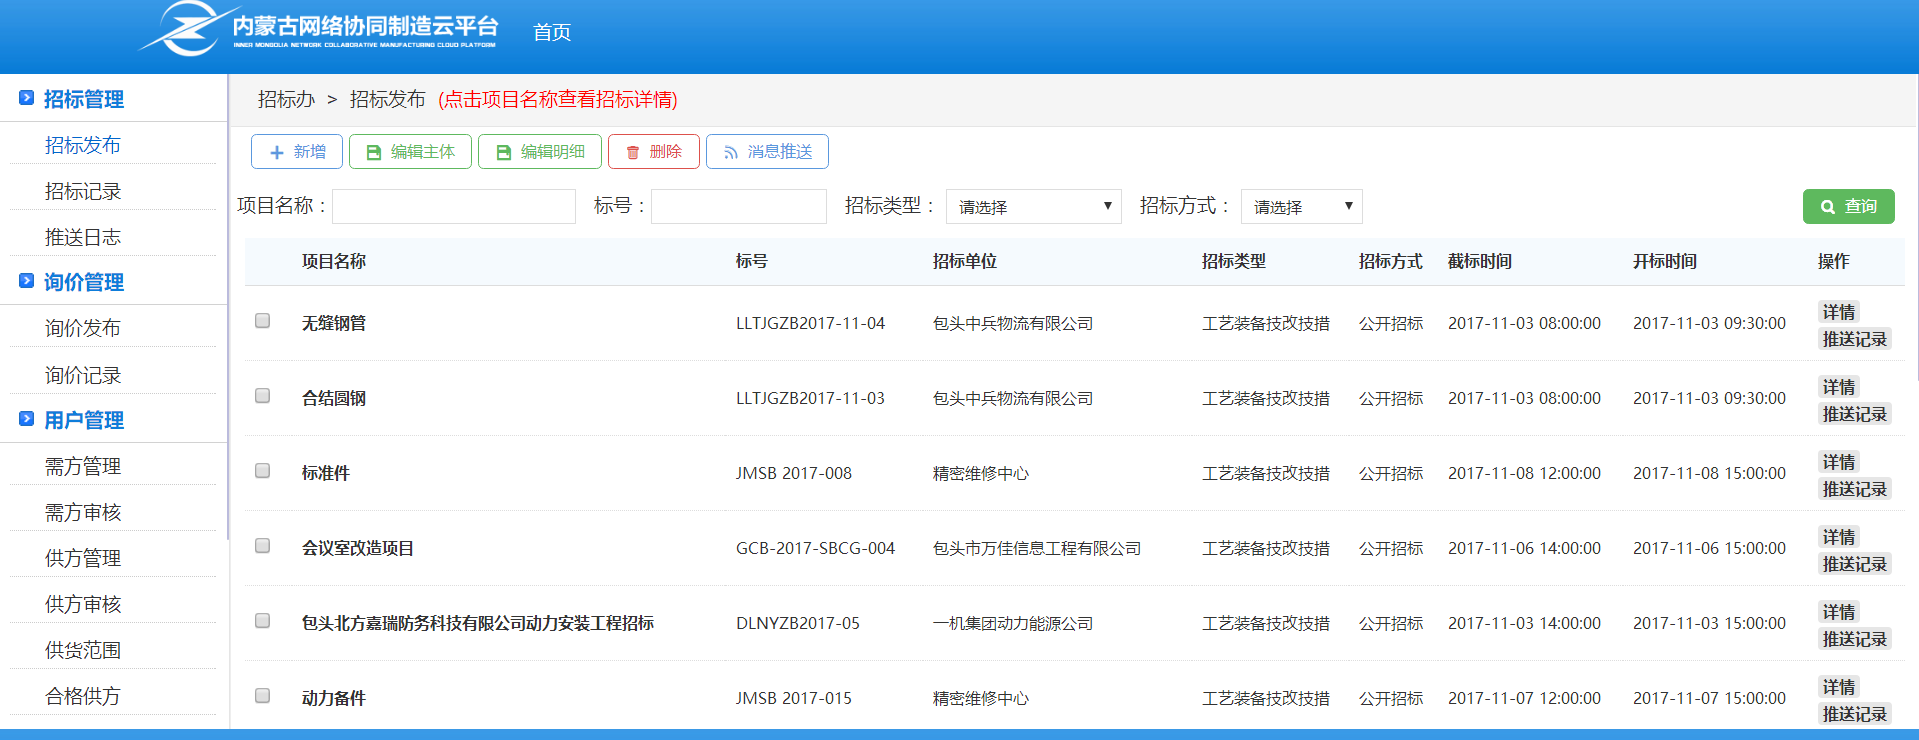Click the trash icon on 删除 button
The height and width of the screenshot is (740, 1919).
point(633,152)
